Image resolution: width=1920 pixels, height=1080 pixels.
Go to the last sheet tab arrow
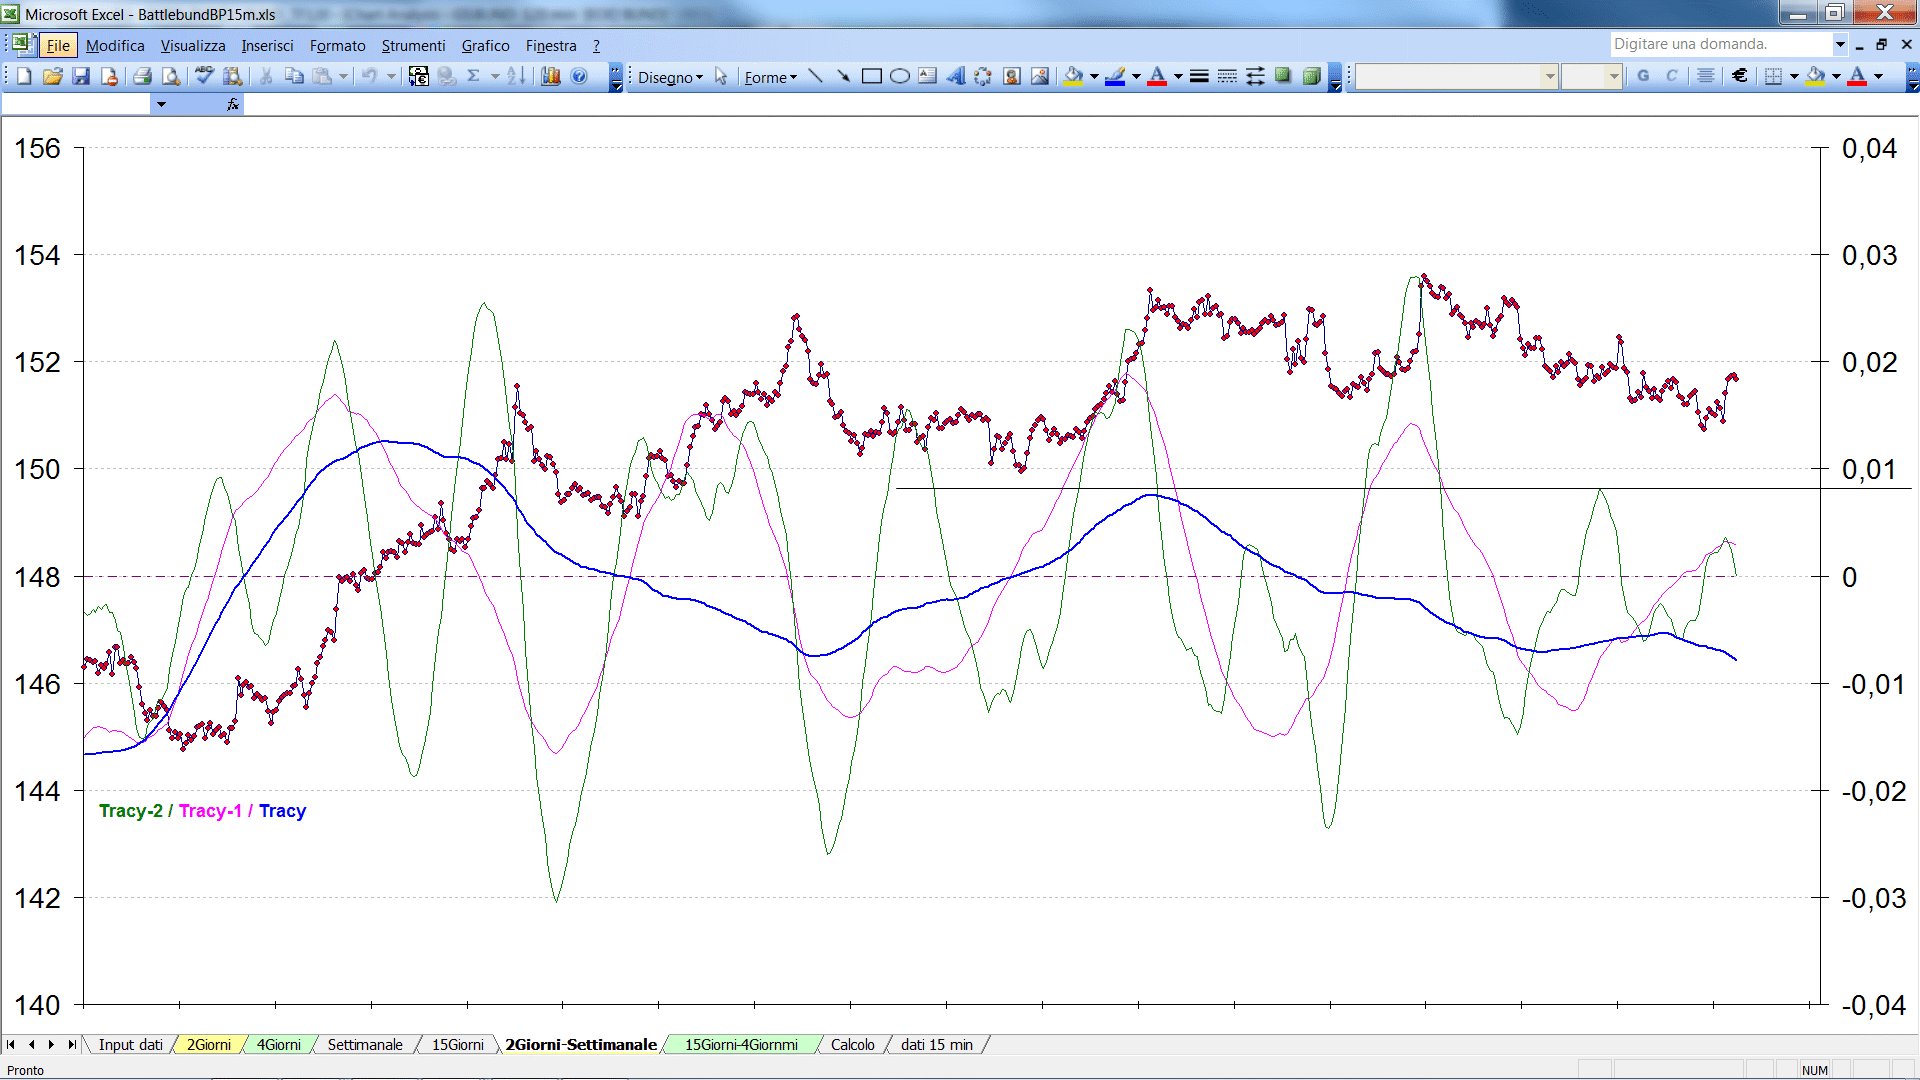[x=71, y=1044]
